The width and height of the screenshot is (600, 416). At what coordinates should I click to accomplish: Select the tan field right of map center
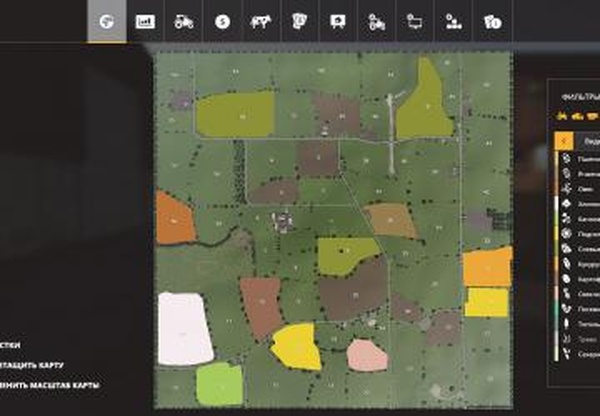(391, 220)
